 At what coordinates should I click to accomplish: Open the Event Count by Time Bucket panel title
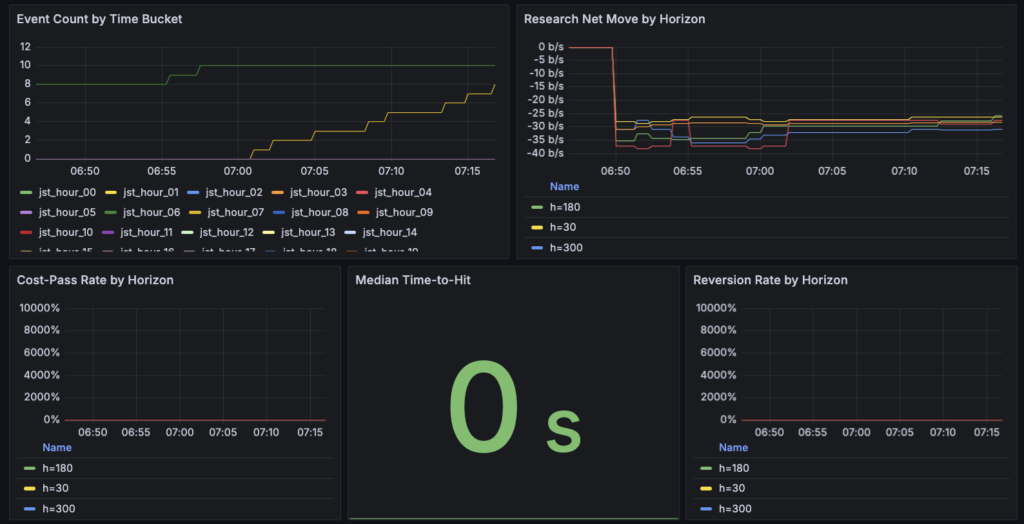[x=99, y=19]
